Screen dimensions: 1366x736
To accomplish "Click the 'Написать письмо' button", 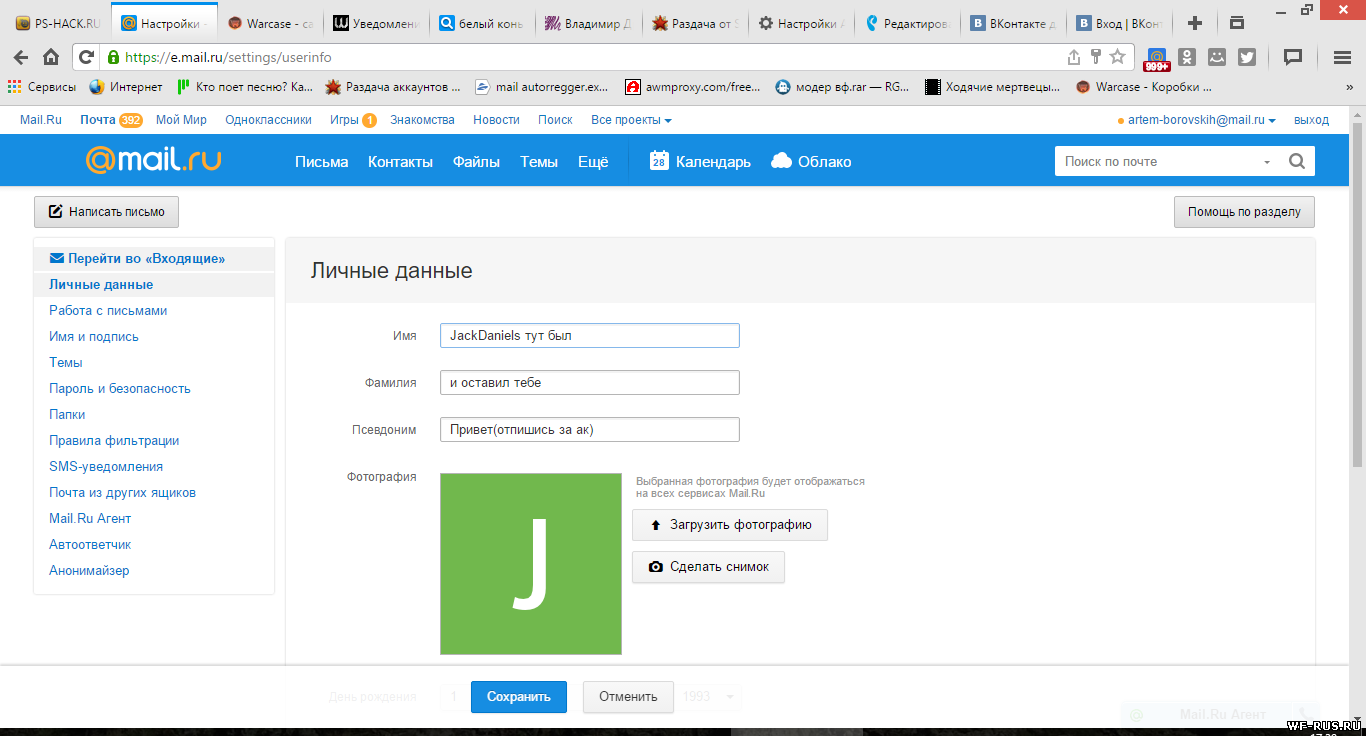I will [107, 212].
